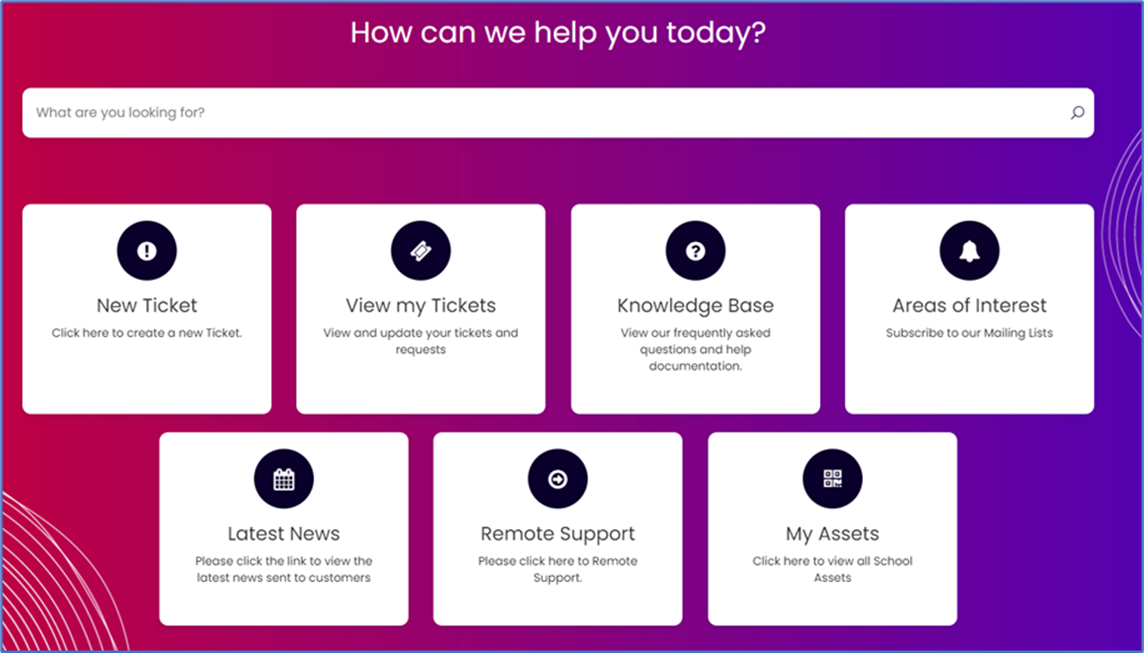Click "Click here to create a new Ticket" text
This screenshot has width=1144, height=653.
point(147,333)
